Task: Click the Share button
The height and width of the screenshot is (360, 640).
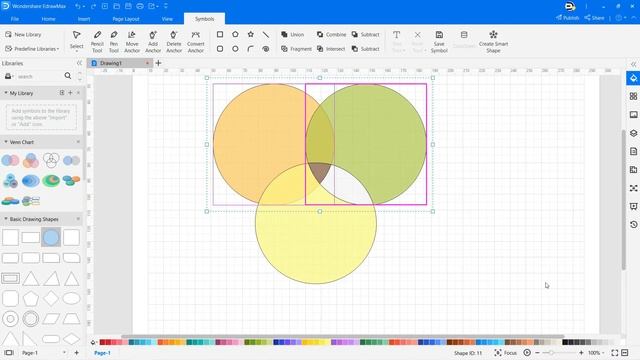Action: coord(594,18)
